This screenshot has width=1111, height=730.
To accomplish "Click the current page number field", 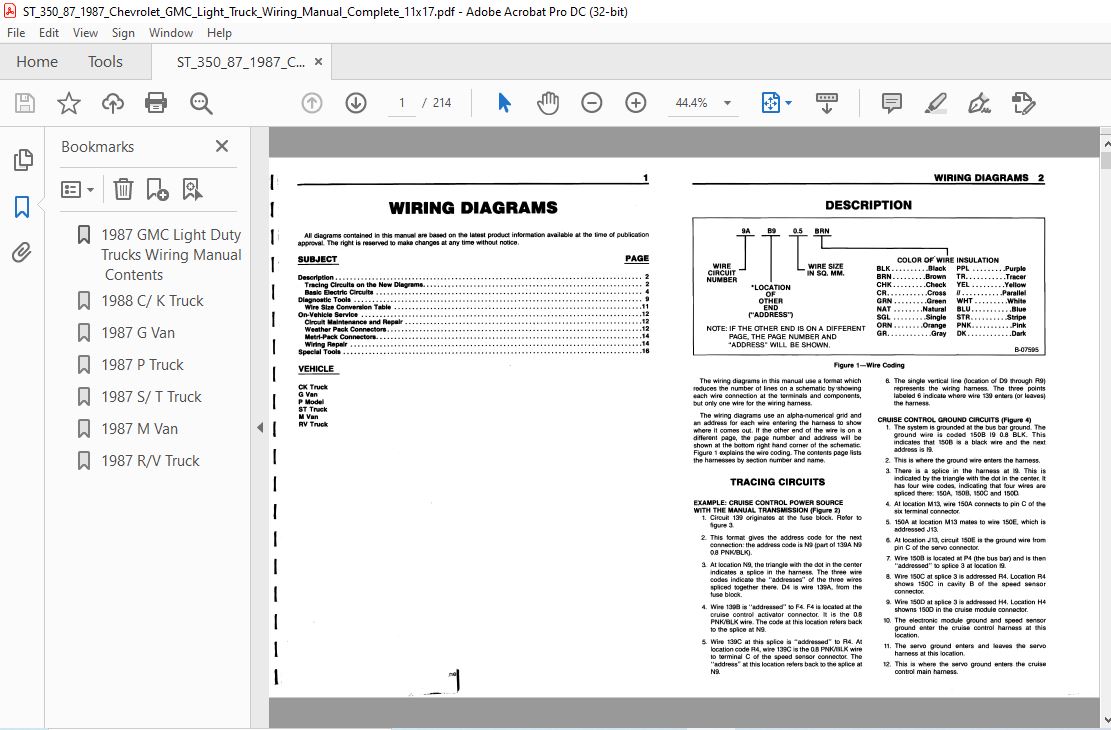I will click(402, 103).
